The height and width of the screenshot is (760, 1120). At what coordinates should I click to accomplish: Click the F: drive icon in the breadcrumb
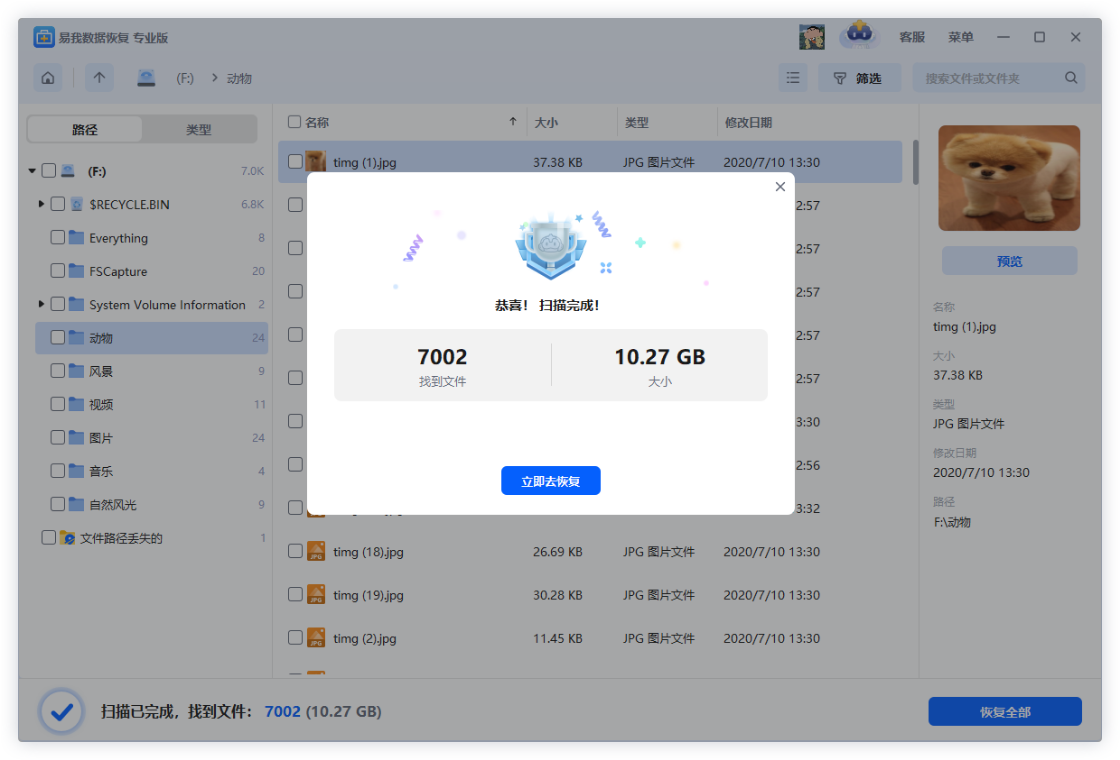[x=147, y=78]
